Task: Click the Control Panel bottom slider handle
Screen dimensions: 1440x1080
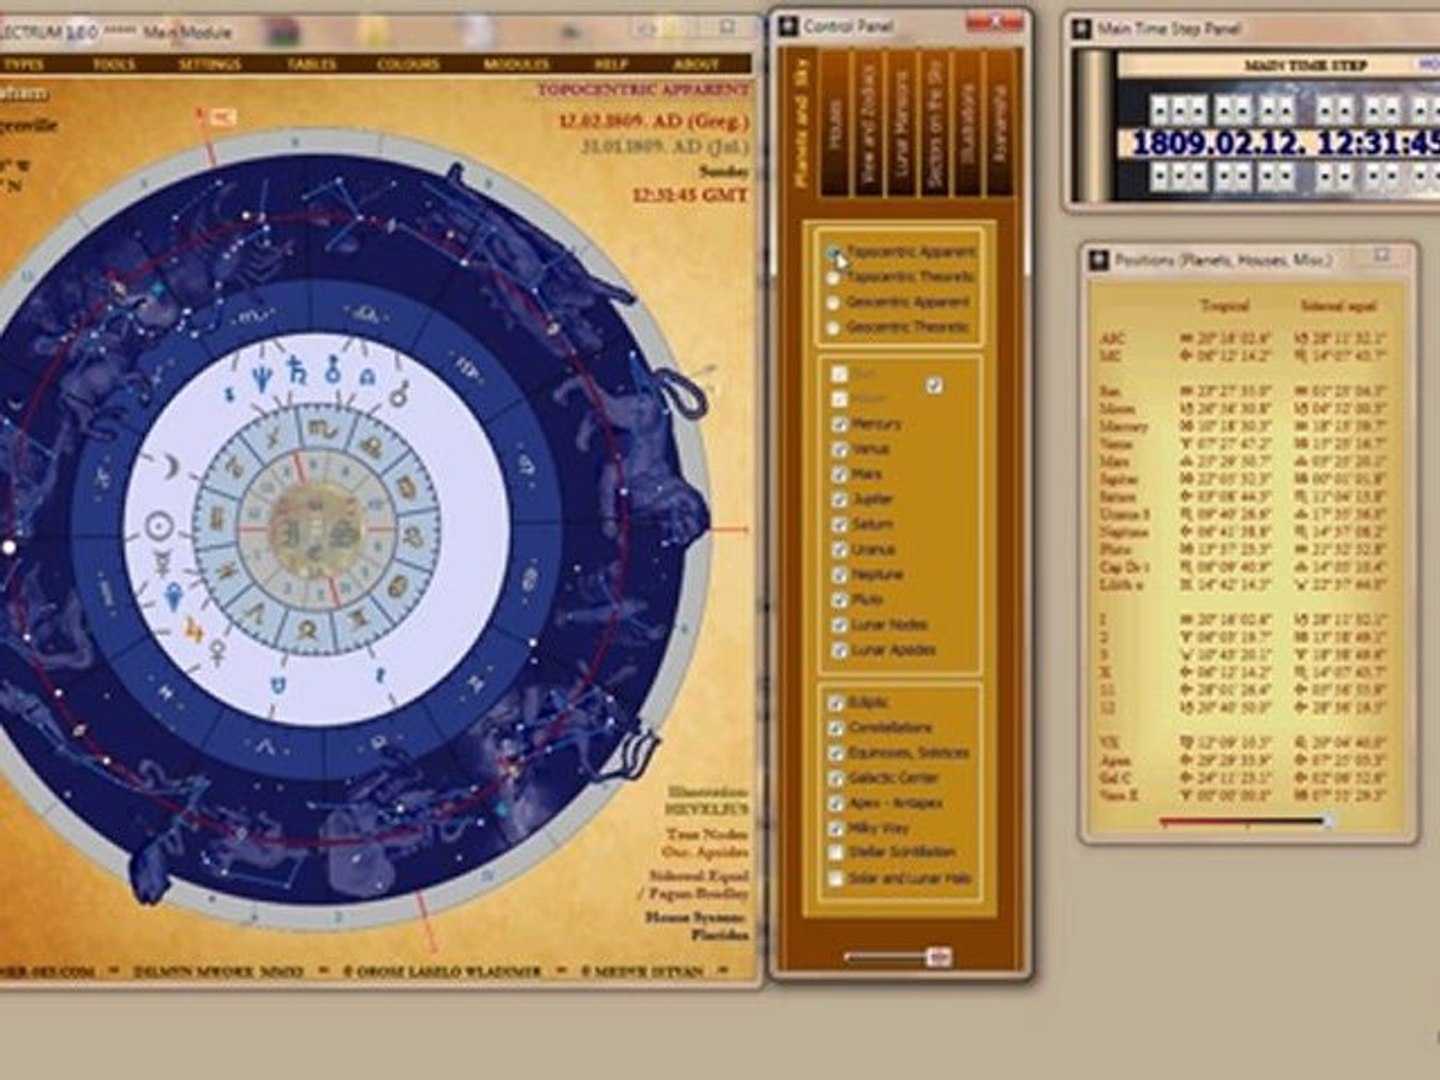Action: pos(938,957)
